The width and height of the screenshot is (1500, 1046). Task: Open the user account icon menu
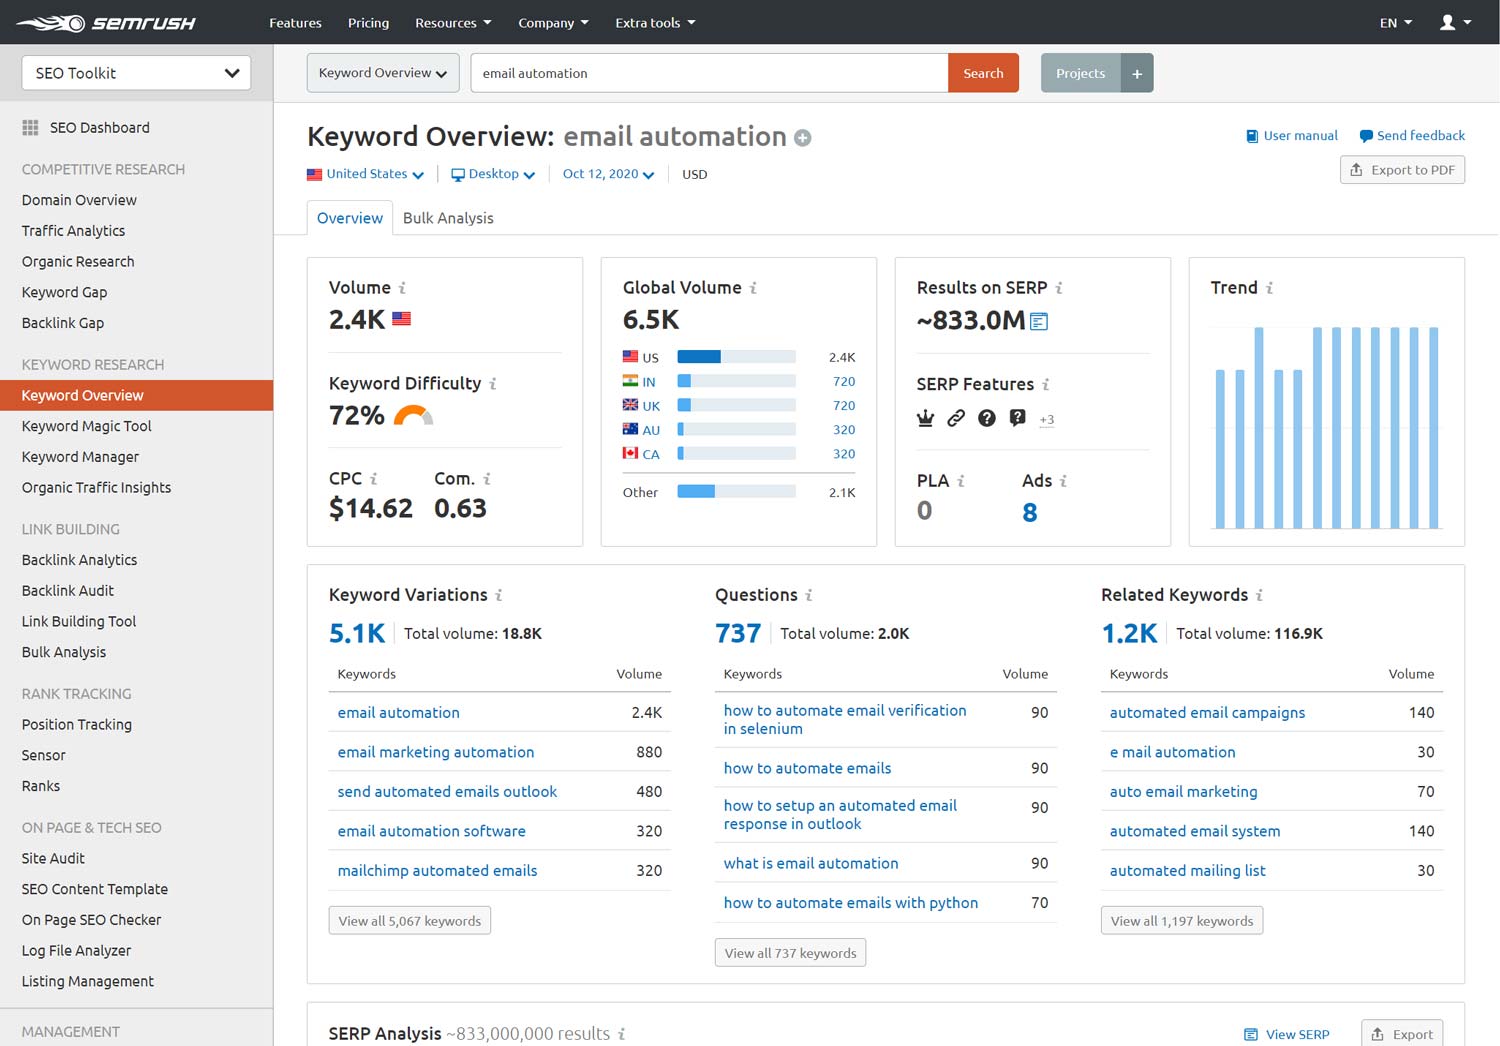click(1454, 22)
